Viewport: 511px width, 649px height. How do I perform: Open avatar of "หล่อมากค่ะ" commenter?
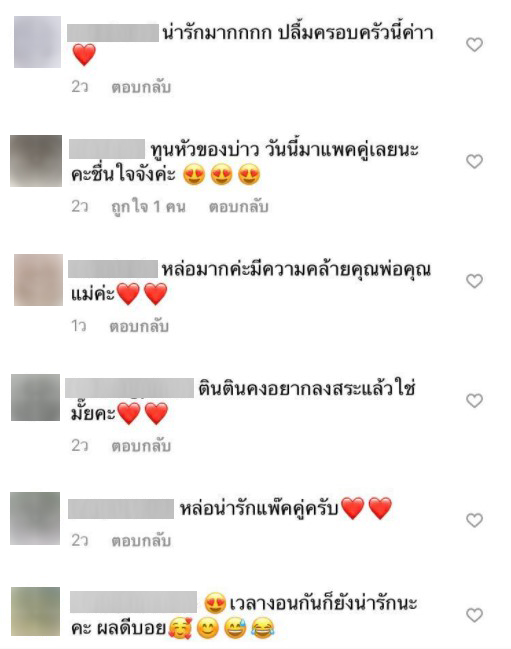point(38,280)
